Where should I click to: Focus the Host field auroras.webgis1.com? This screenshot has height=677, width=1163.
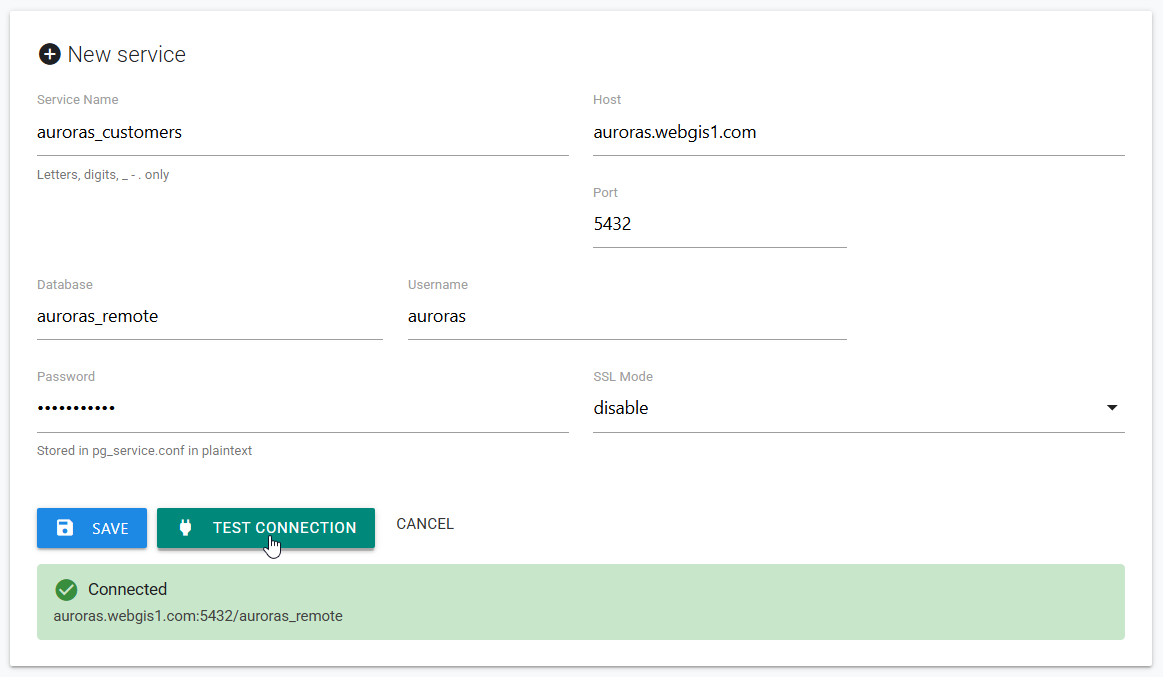click(859, 132)
